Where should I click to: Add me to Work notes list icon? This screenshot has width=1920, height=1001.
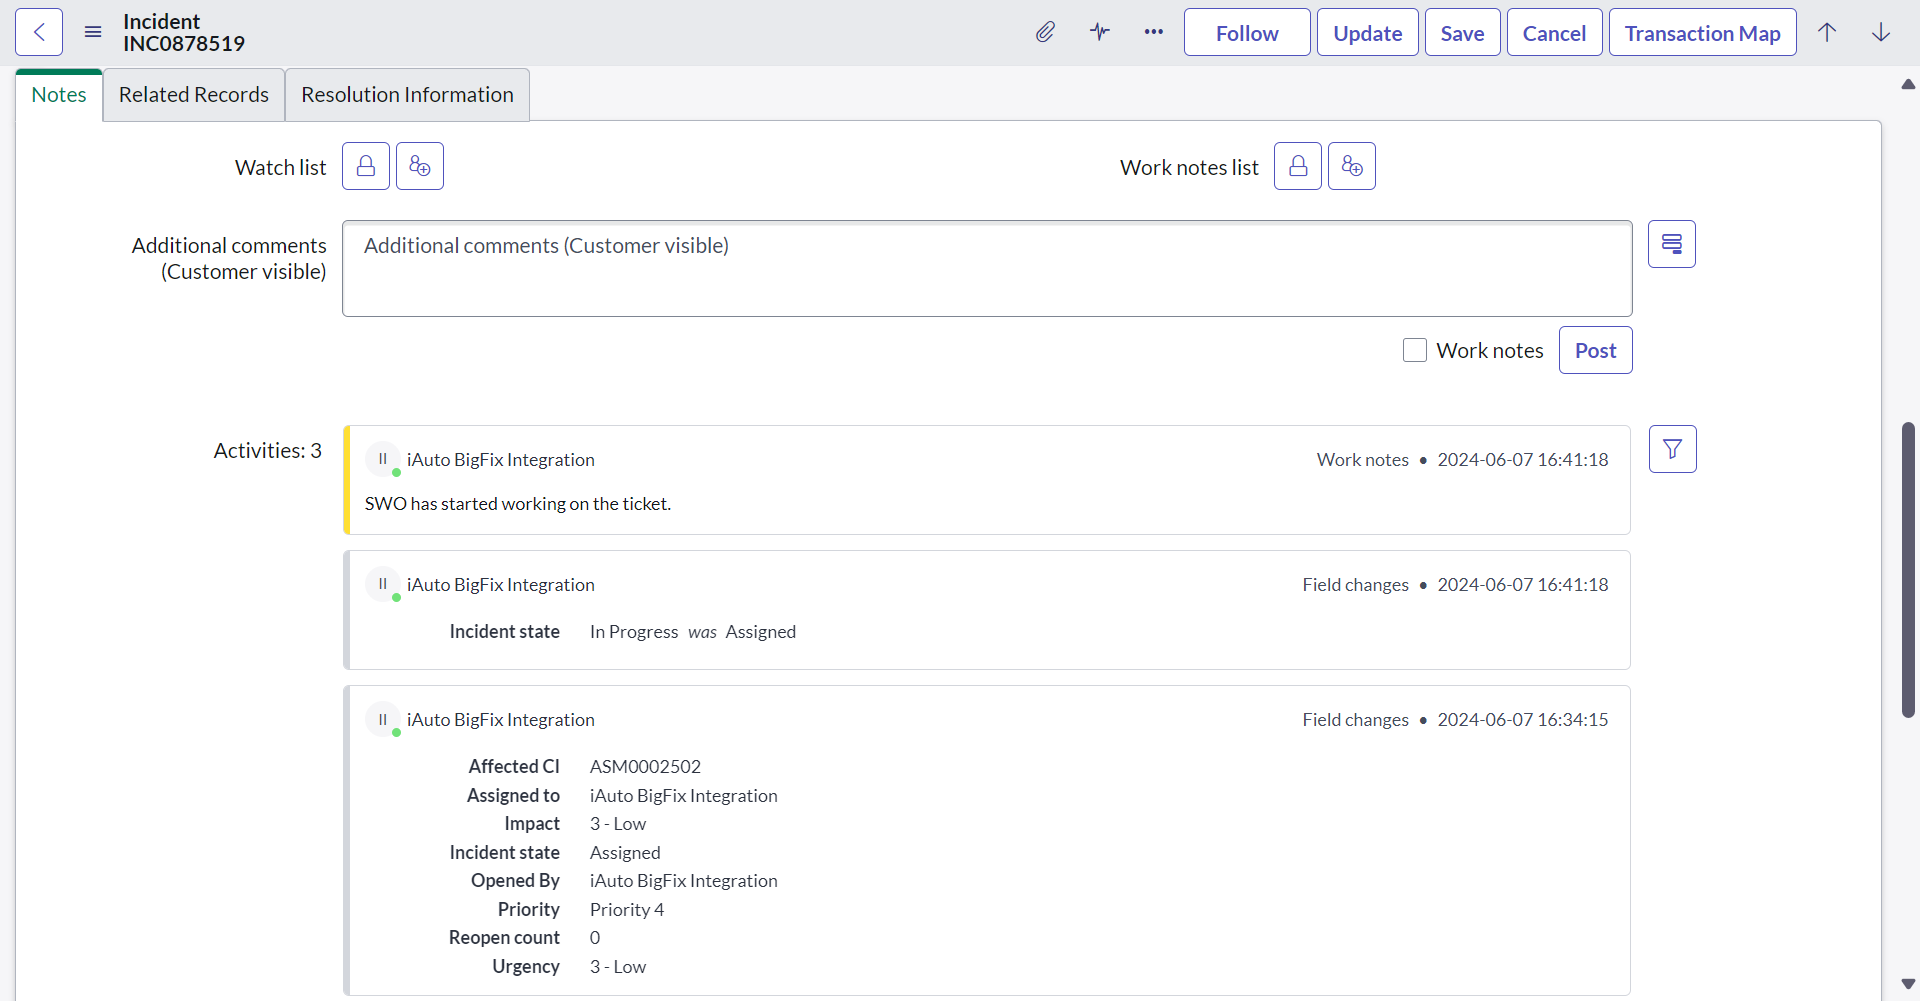point(1352,166)
